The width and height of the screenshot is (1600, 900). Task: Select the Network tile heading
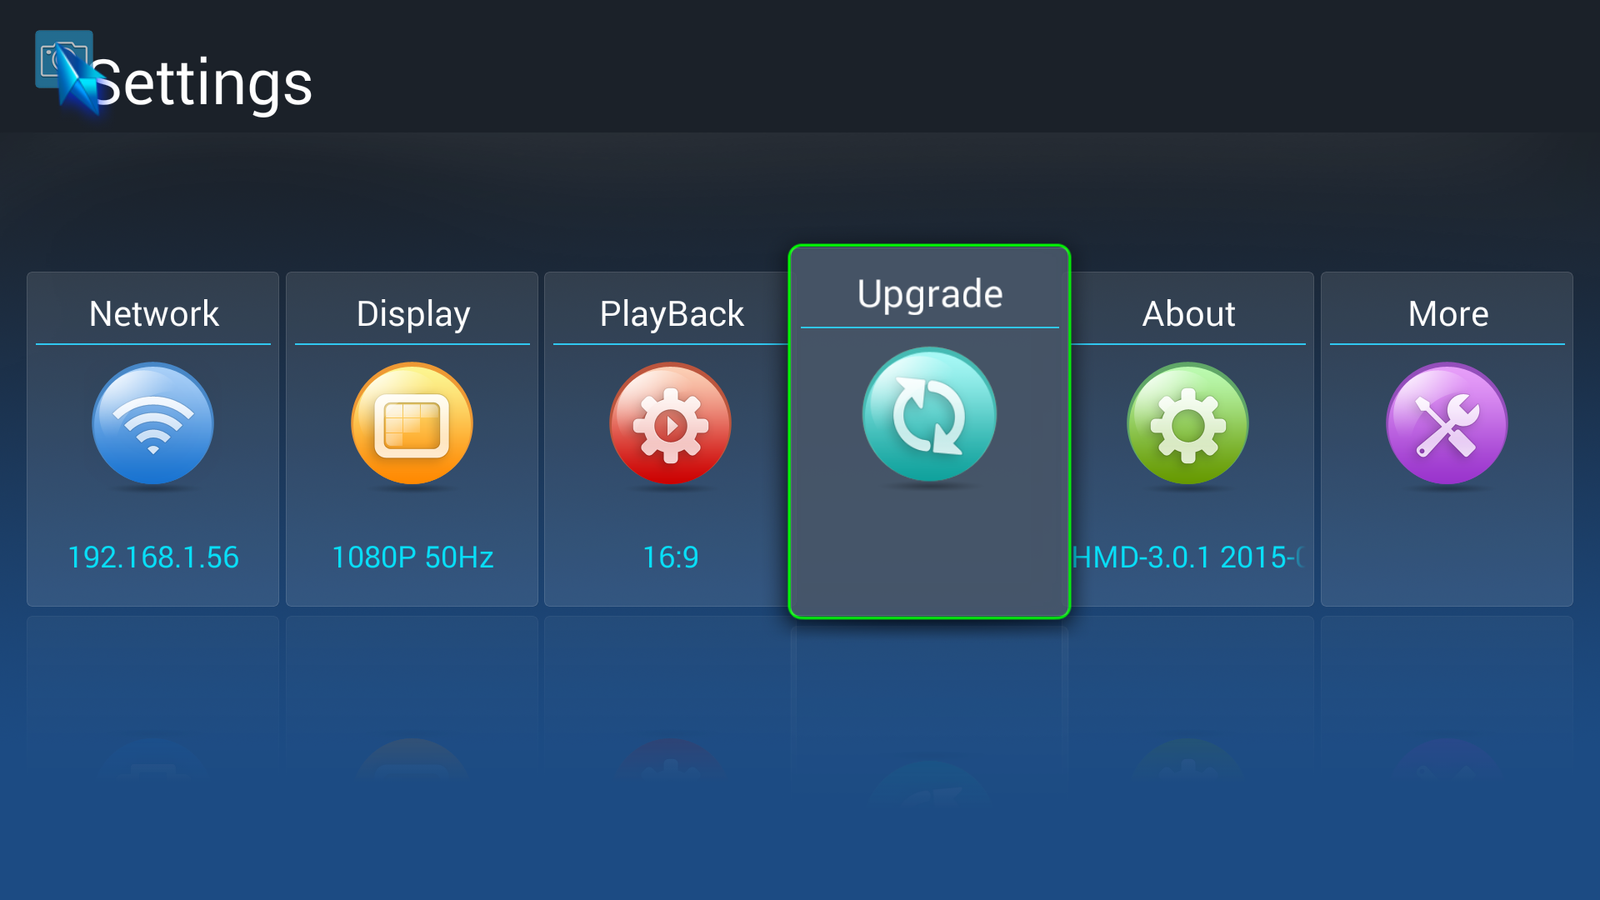point(153,314)
